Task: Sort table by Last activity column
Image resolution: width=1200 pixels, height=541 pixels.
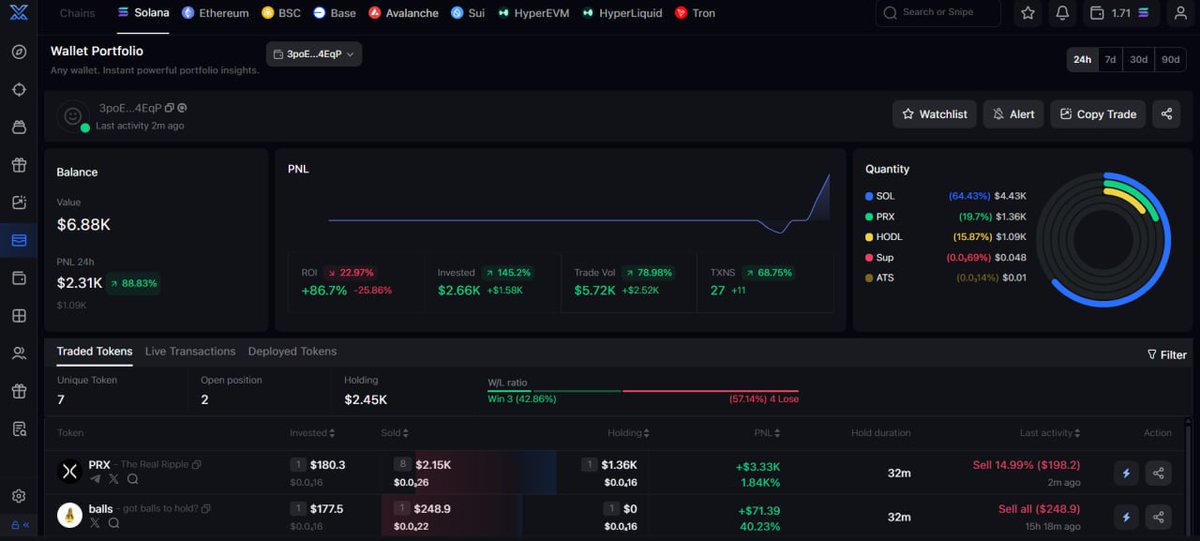Action: coord(1050,433)
